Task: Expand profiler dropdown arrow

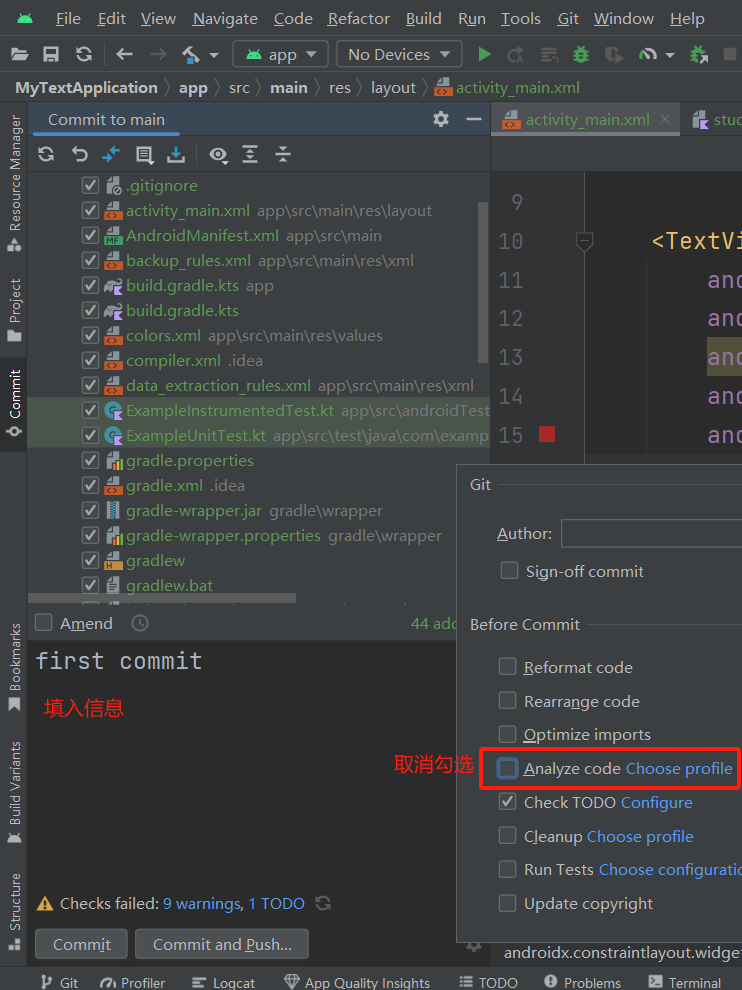Action: (x=670, y=56)
